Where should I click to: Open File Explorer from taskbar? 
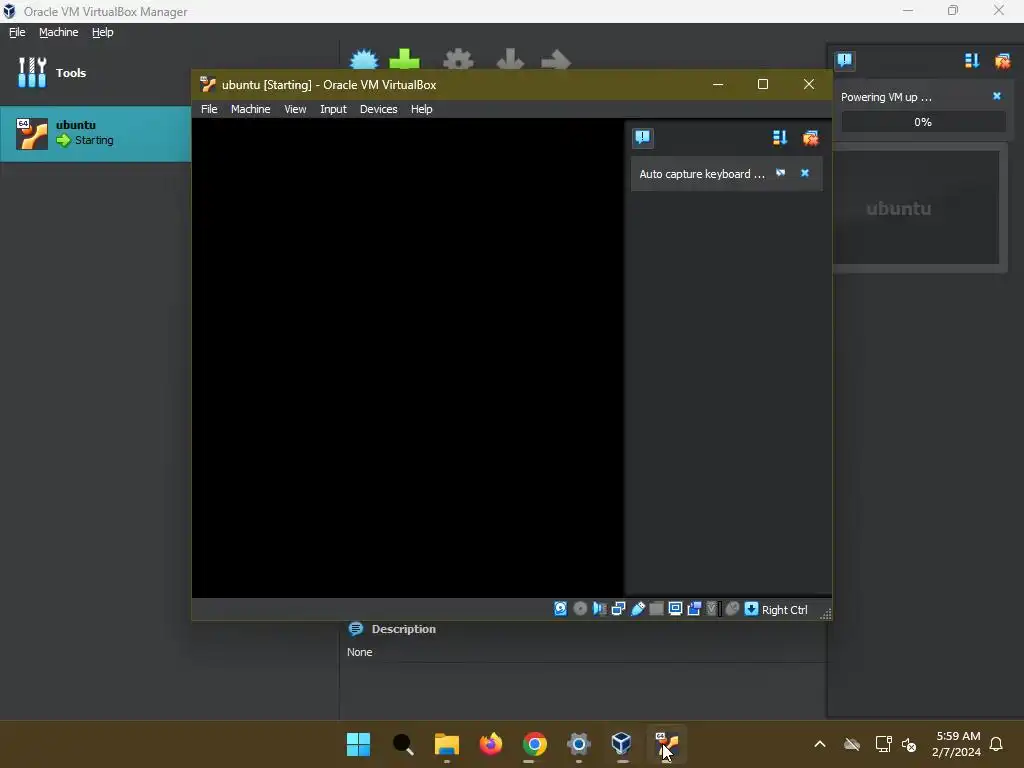click(447, 744)
